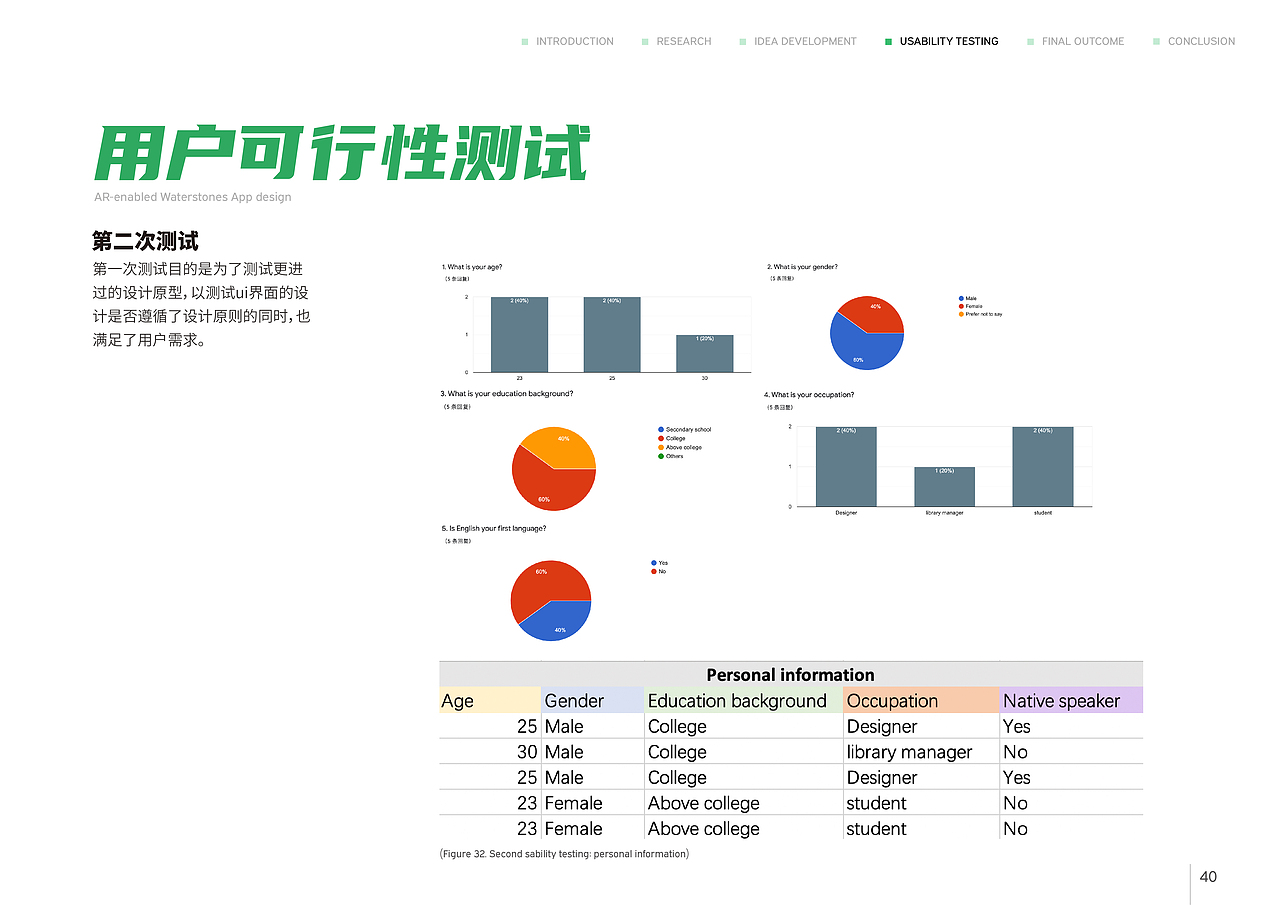The height and width of the screenshot is (905, 1280).
Task: Click the Designer bar in occupation chart
Action: [x=846, y=467]
